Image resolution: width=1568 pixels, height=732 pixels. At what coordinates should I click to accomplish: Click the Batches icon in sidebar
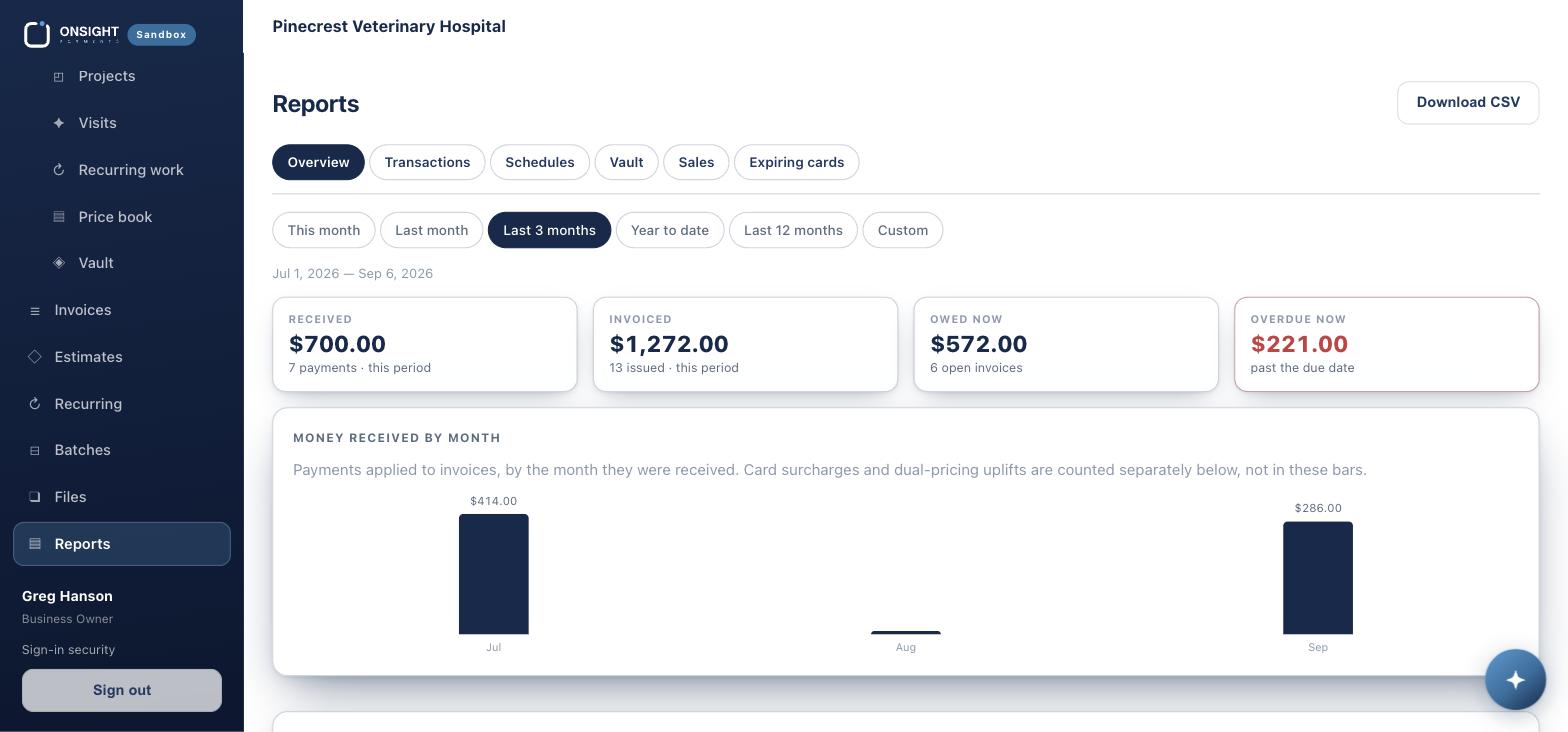(x=35, y=451)
